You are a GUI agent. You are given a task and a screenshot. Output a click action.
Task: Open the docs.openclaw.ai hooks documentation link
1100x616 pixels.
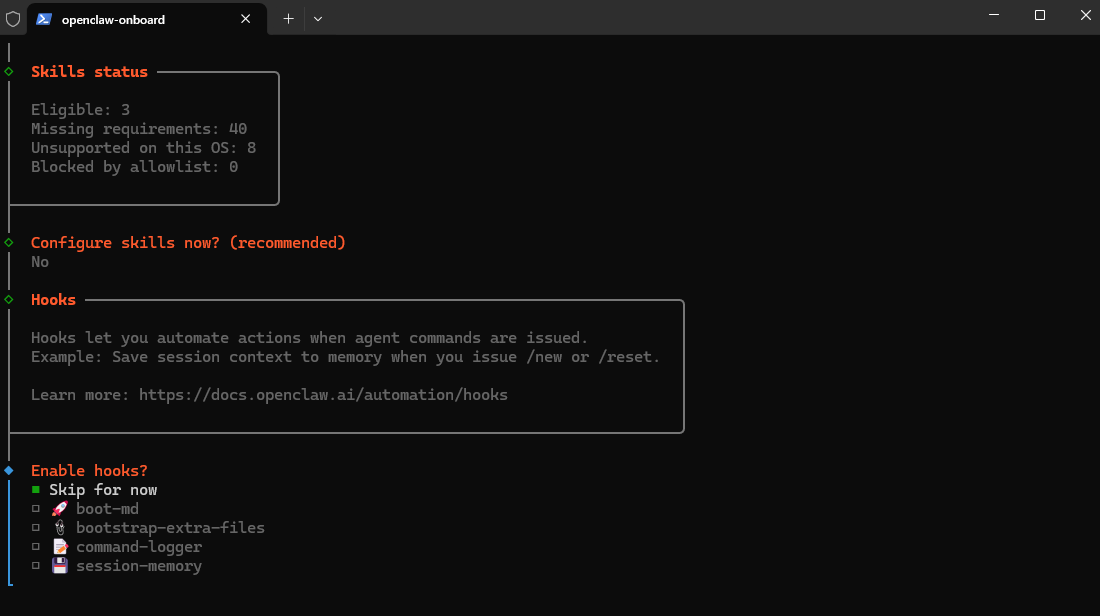(x=323, y=395)
